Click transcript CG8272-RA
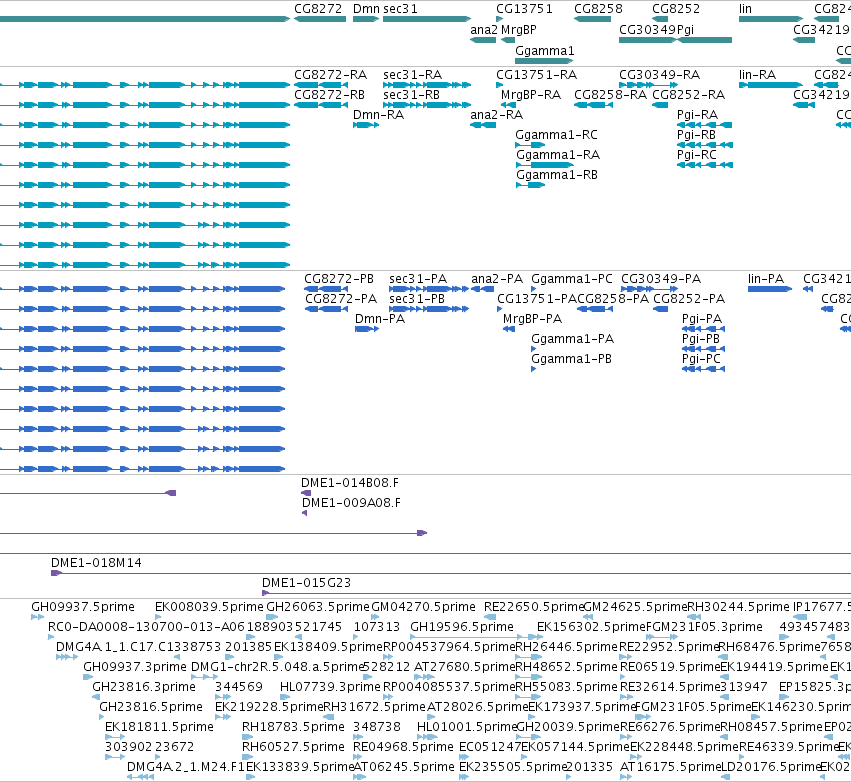The image size is (851, 782). click(x=331, y=74)
